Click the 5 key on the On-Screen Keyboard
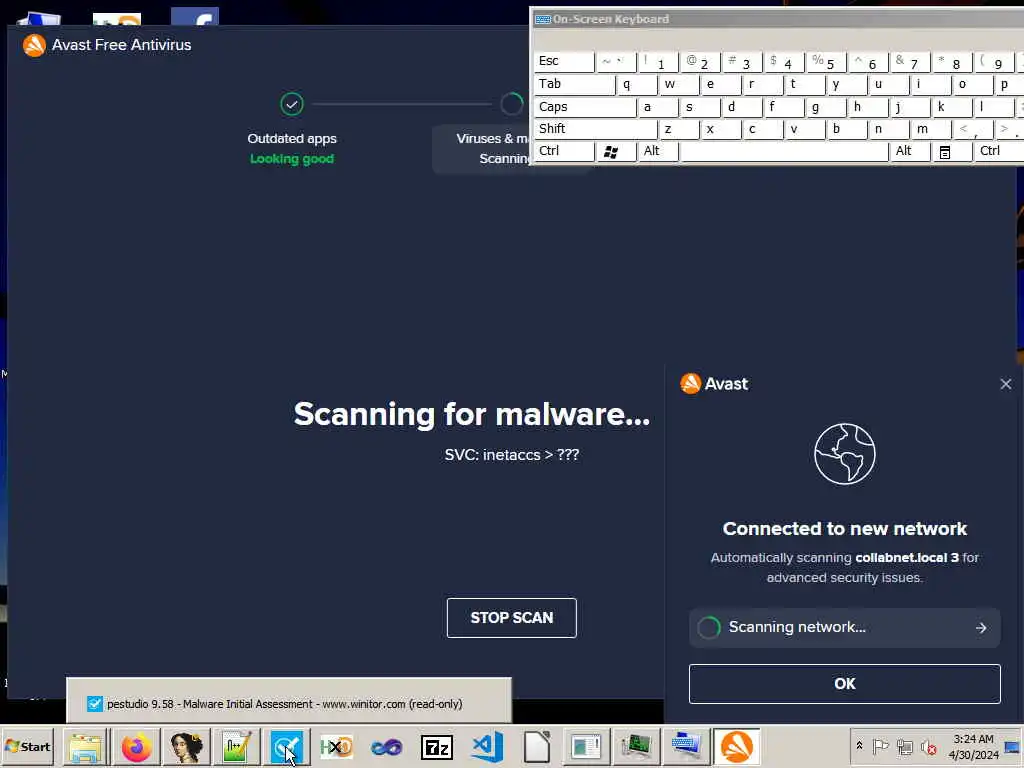Viewport: 1024px width, 768px height. [x=826, y=61]
